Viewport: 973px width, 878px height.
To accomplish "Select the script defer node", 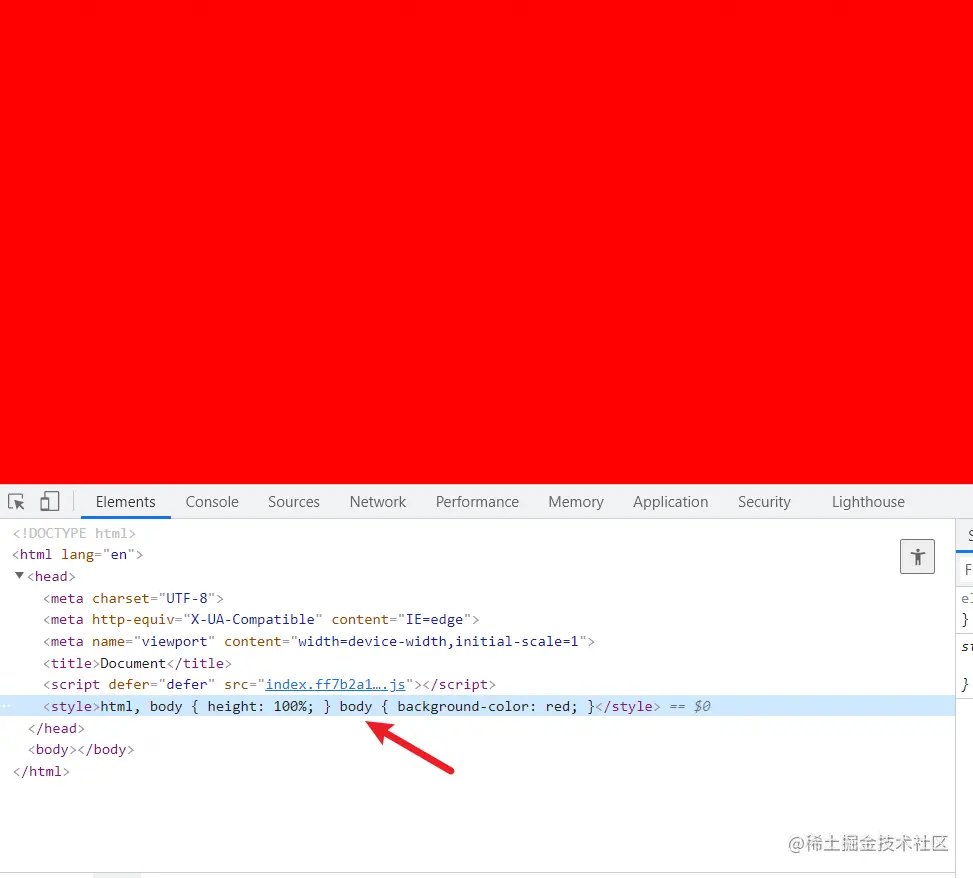I will coord(269,684).
